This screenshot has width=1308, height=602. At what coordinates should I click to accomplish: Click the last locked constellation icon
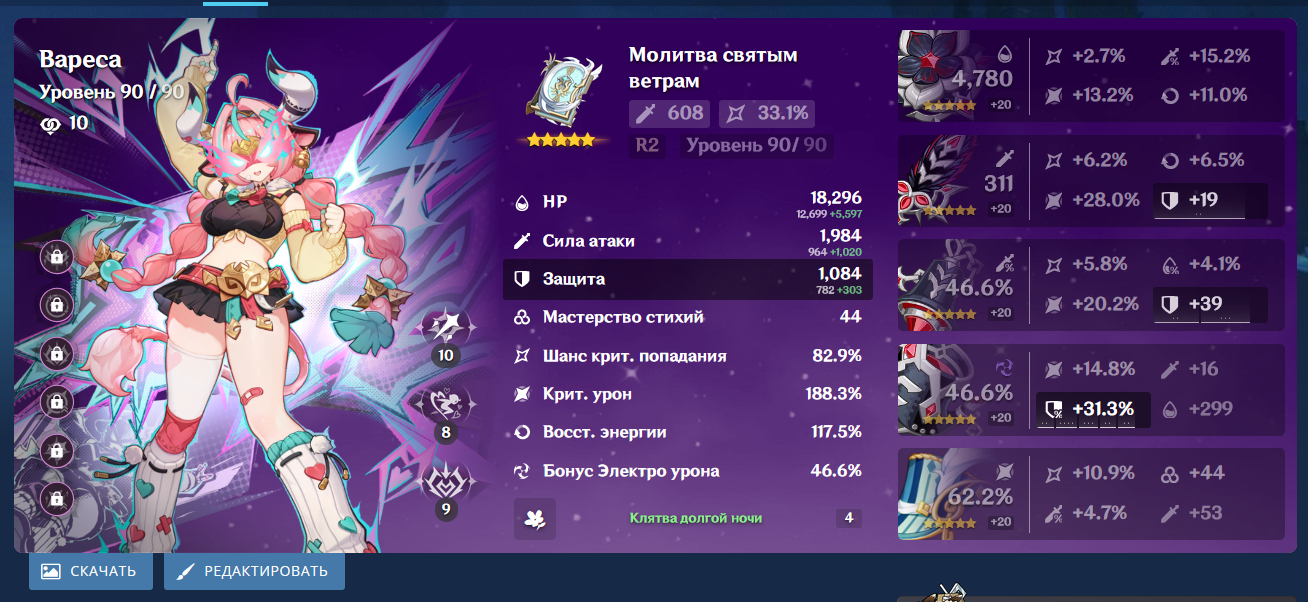[56, 497]
